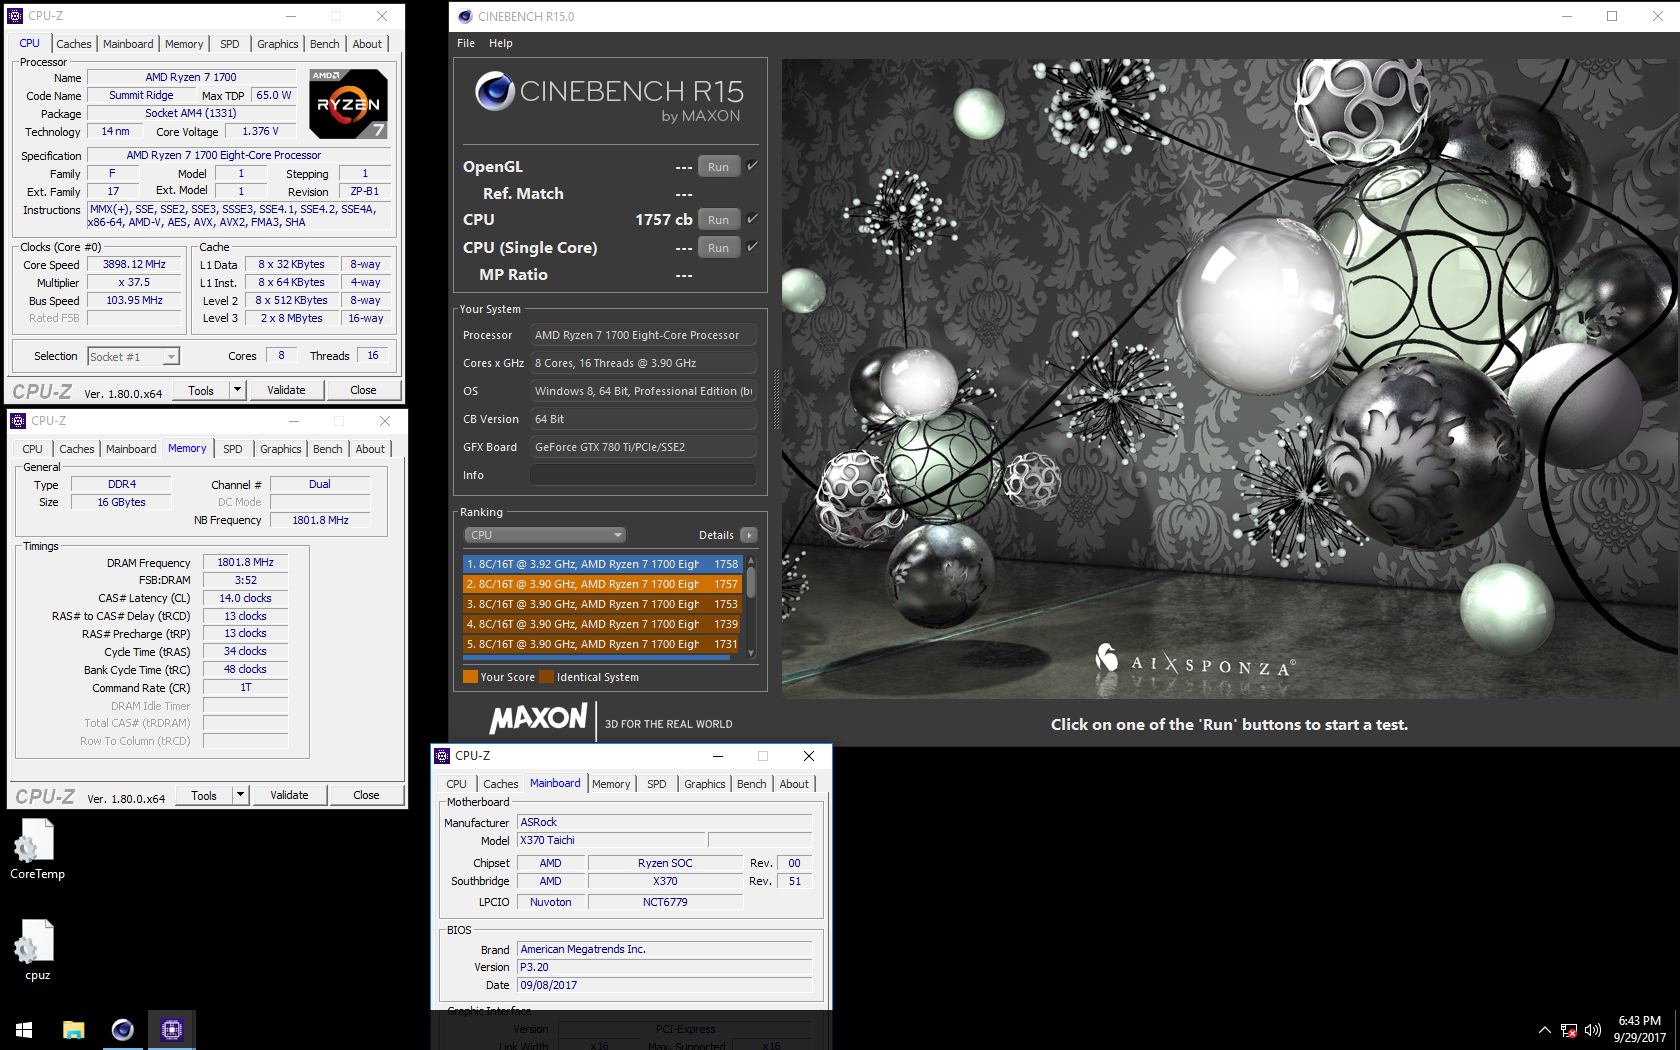Select ranking entry 1 scoring 1758
Viewport: 1680px width, 1050px height.
coord(603,564)
